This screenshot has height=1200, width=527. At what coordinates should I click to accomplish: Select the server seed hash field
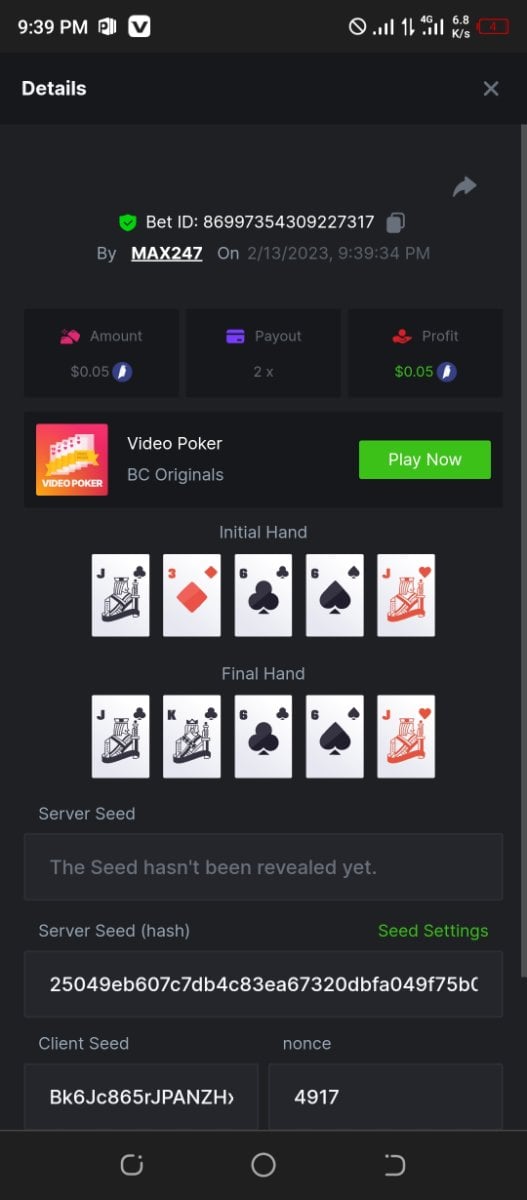click(x=263, y=984)
